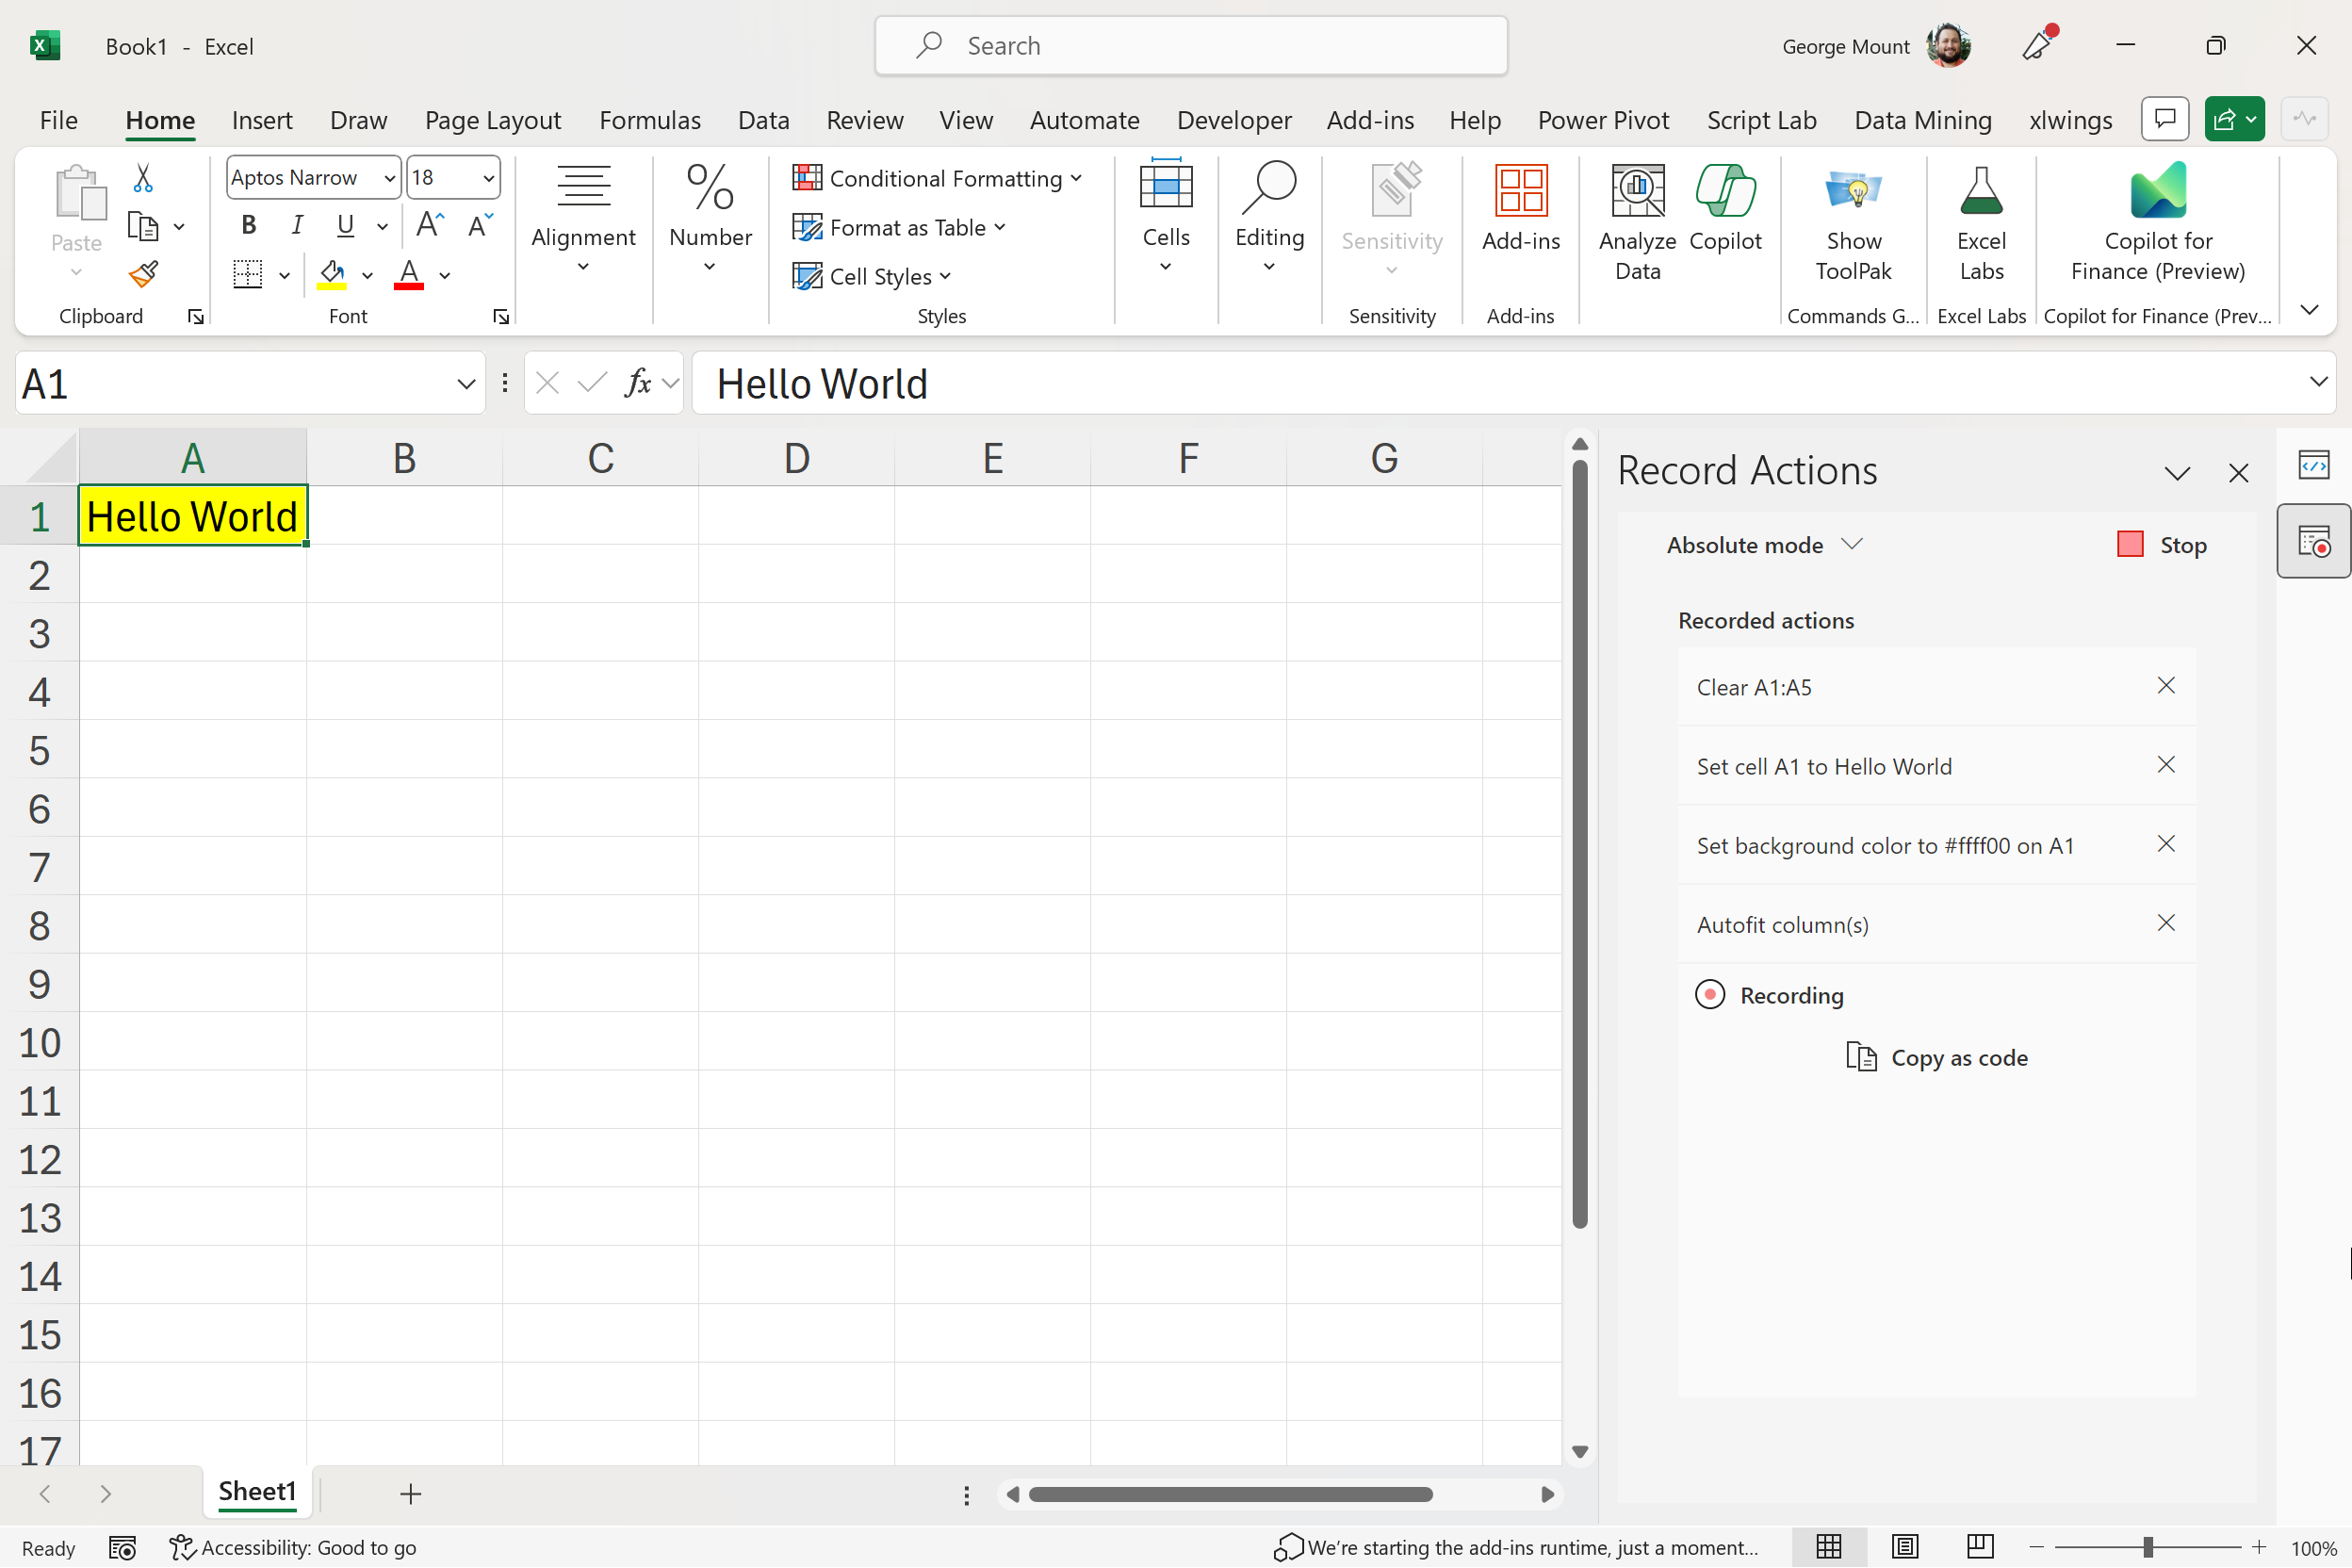The height and width of the screenshot is (1568, 2352).
Task: Stop recording actions
Action: 2162,545
